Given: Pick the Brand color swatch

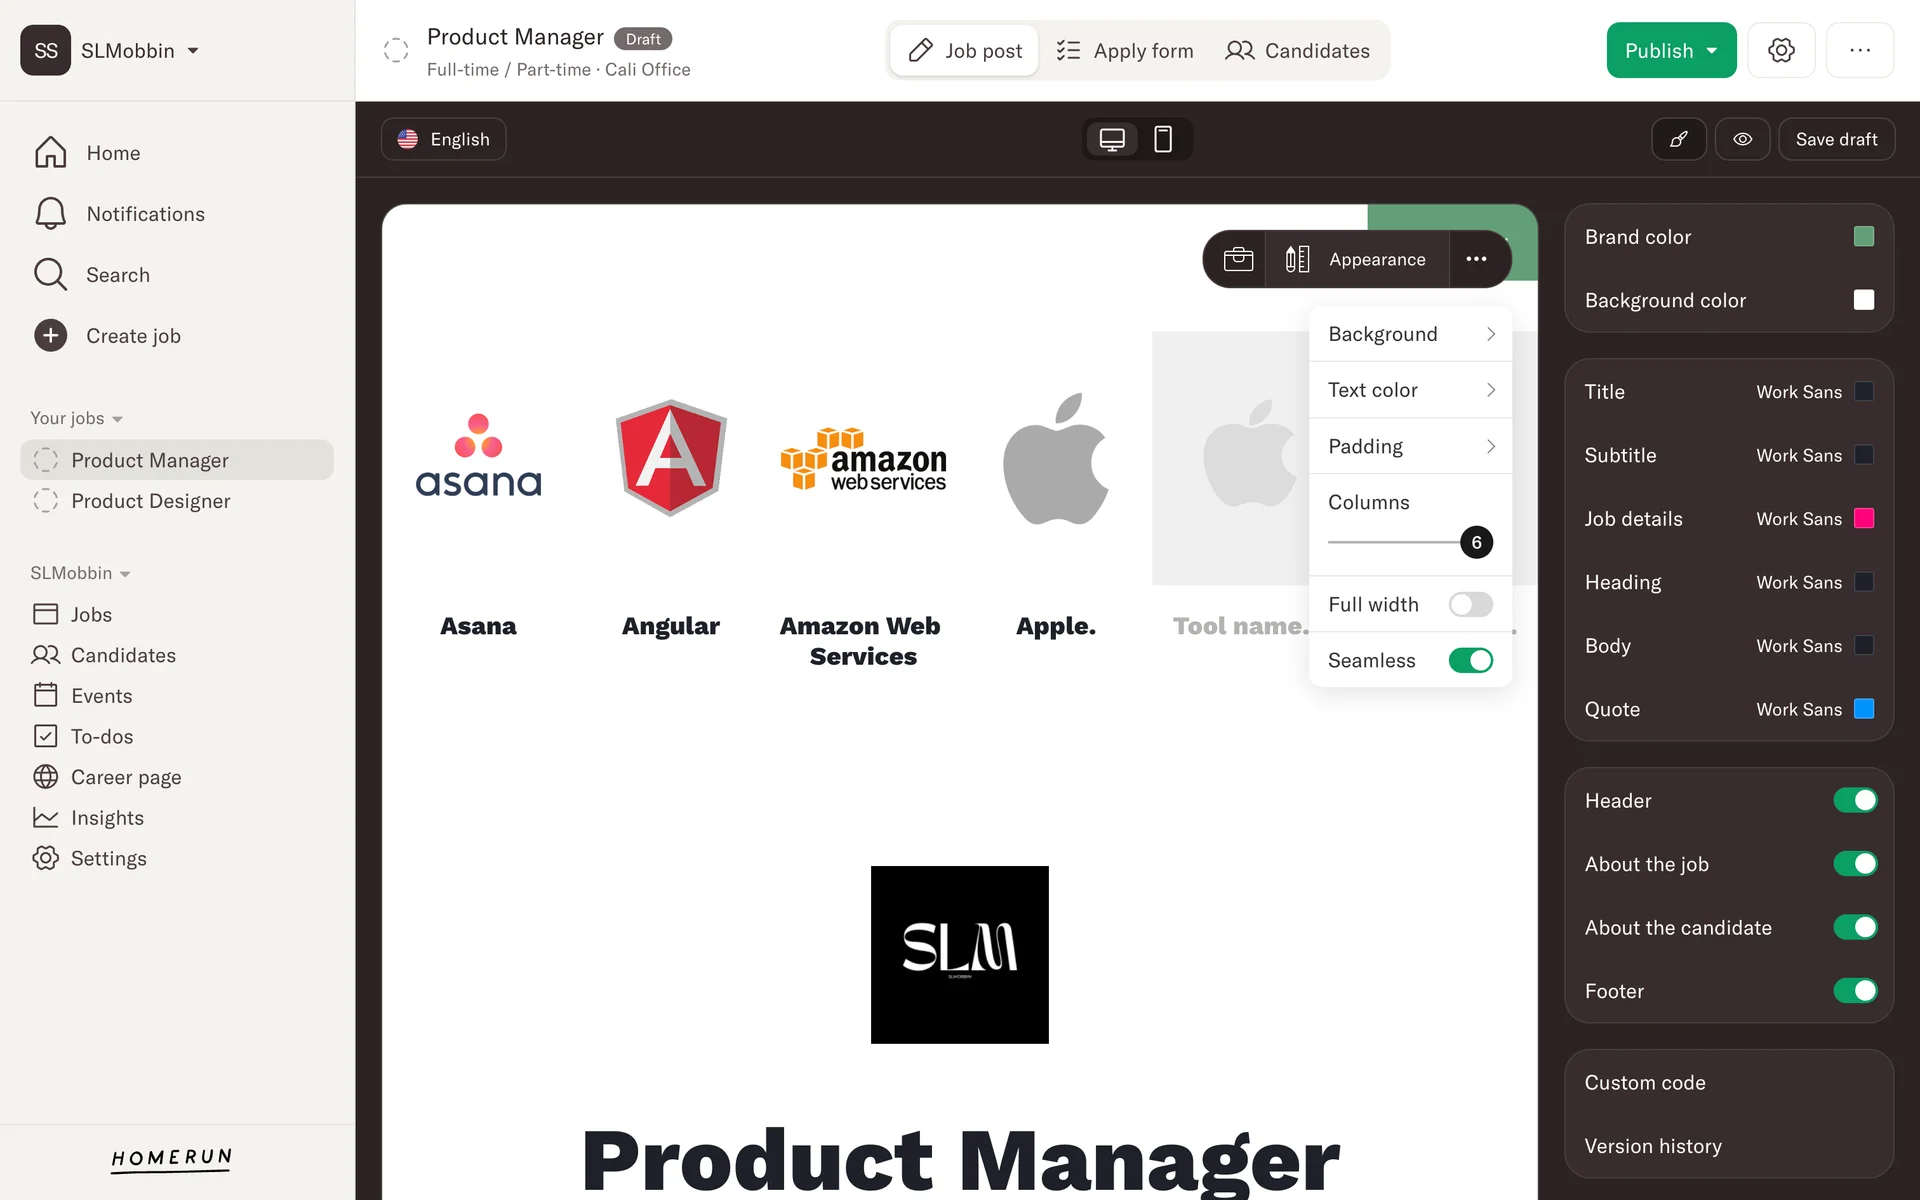Looking at the screenshot, I should coord(1863,237).
